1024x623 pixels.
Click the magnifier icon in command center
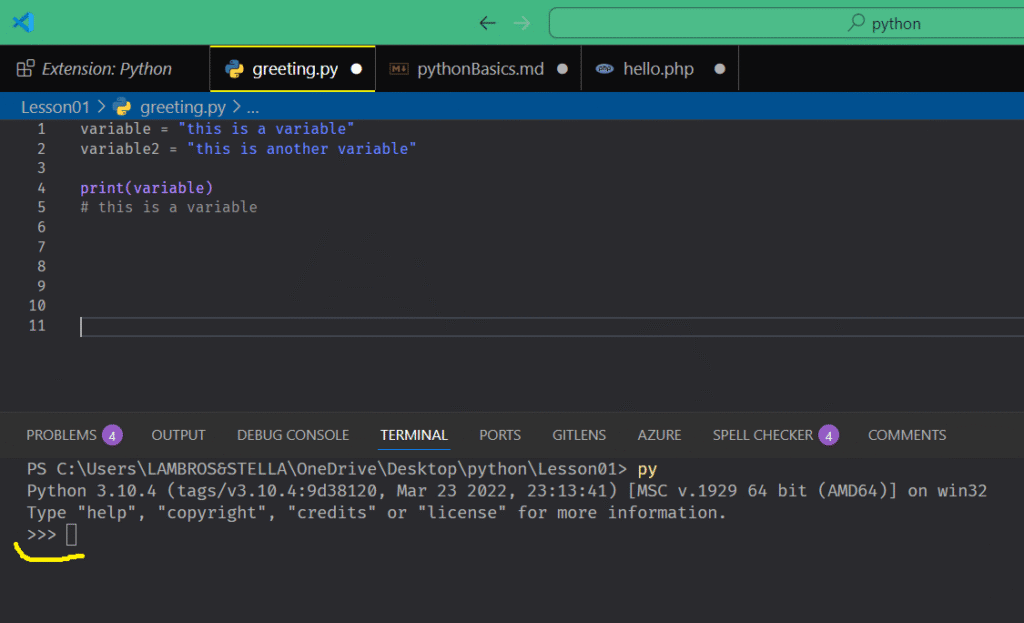[856, 23]
